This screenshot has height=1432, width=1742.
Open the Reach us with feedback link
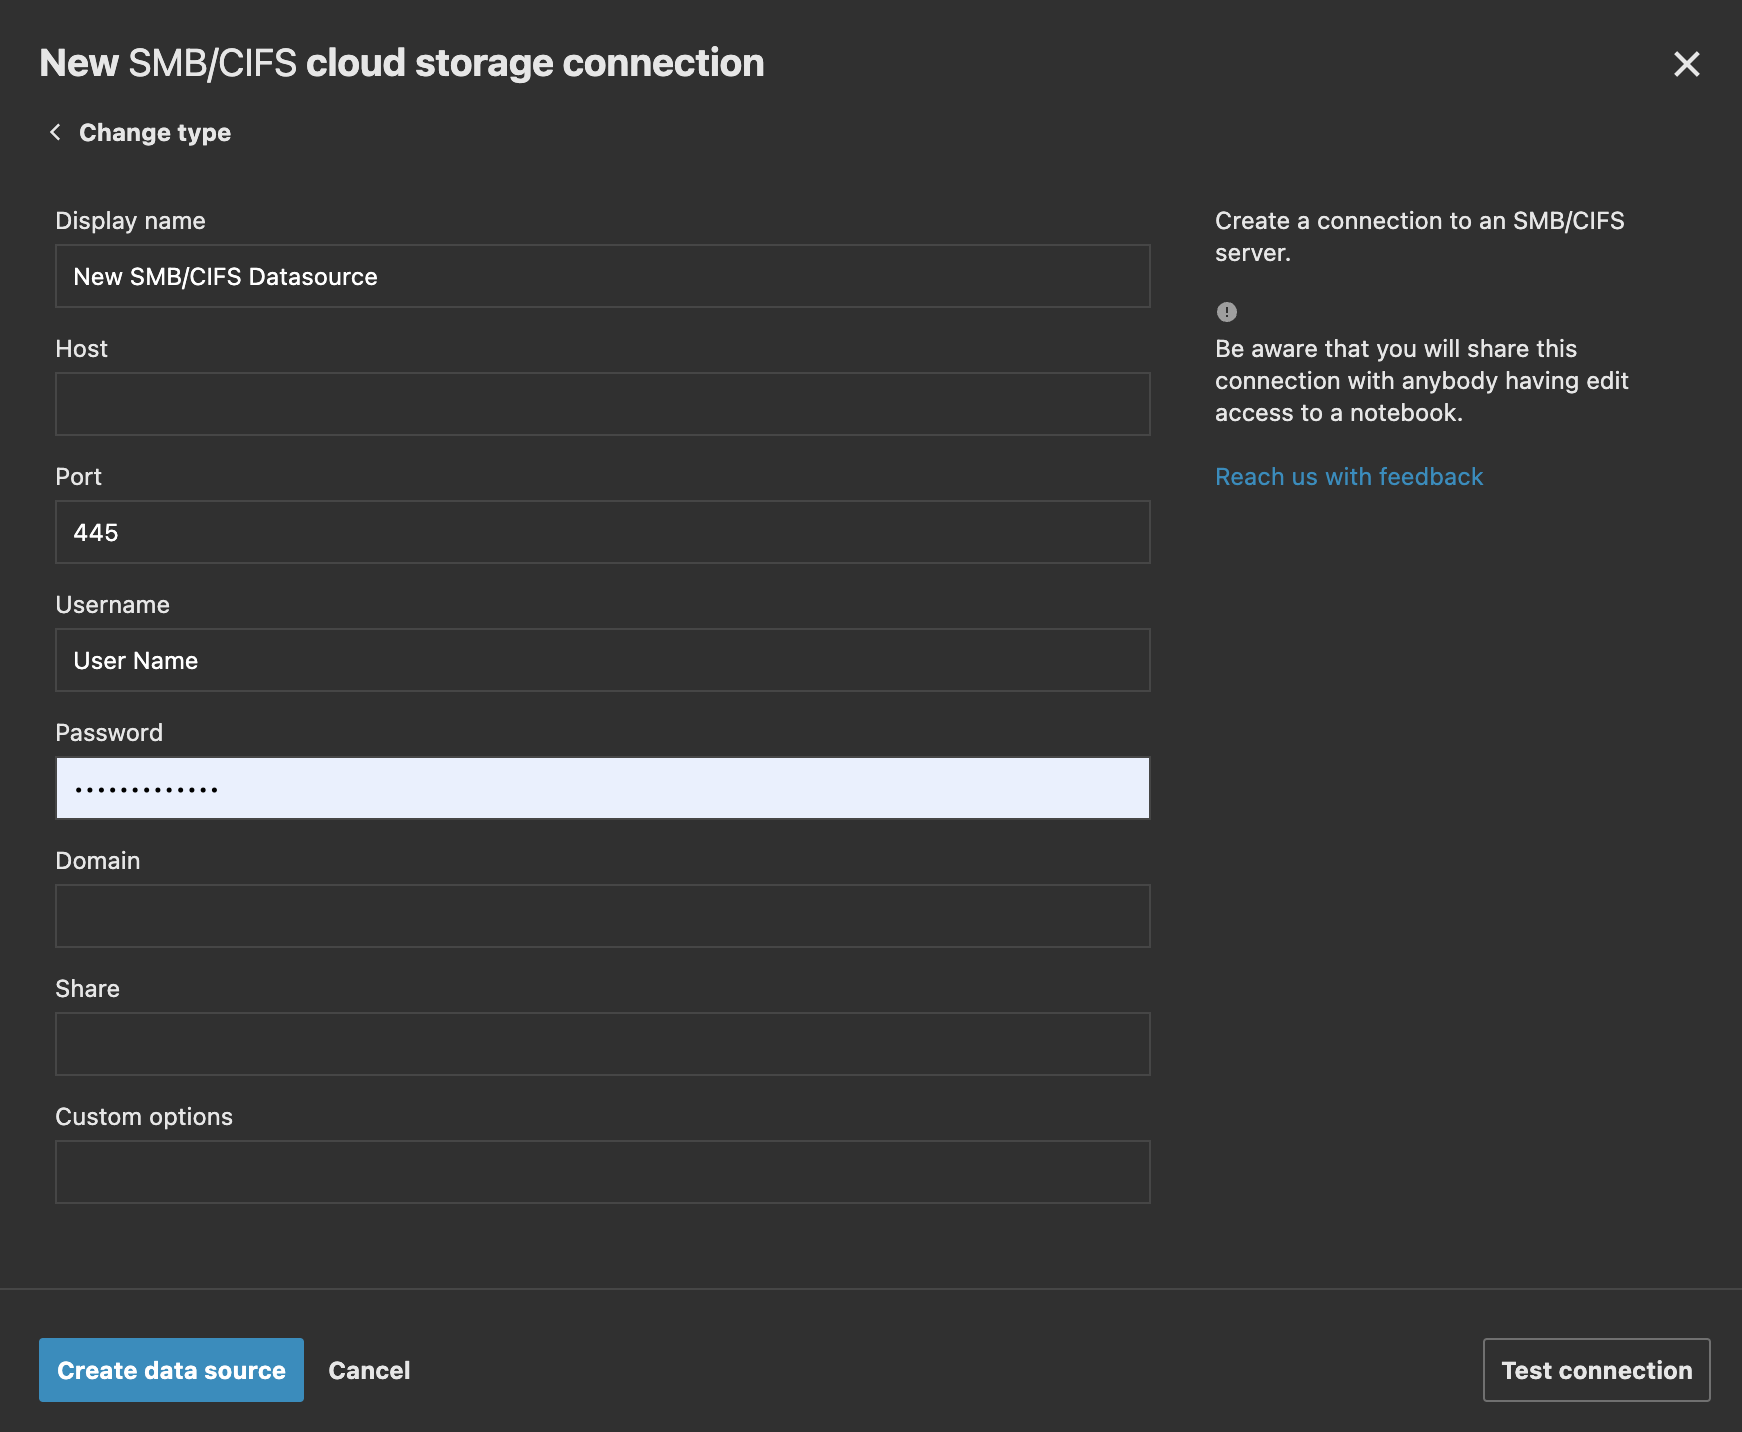point(1349,476)
